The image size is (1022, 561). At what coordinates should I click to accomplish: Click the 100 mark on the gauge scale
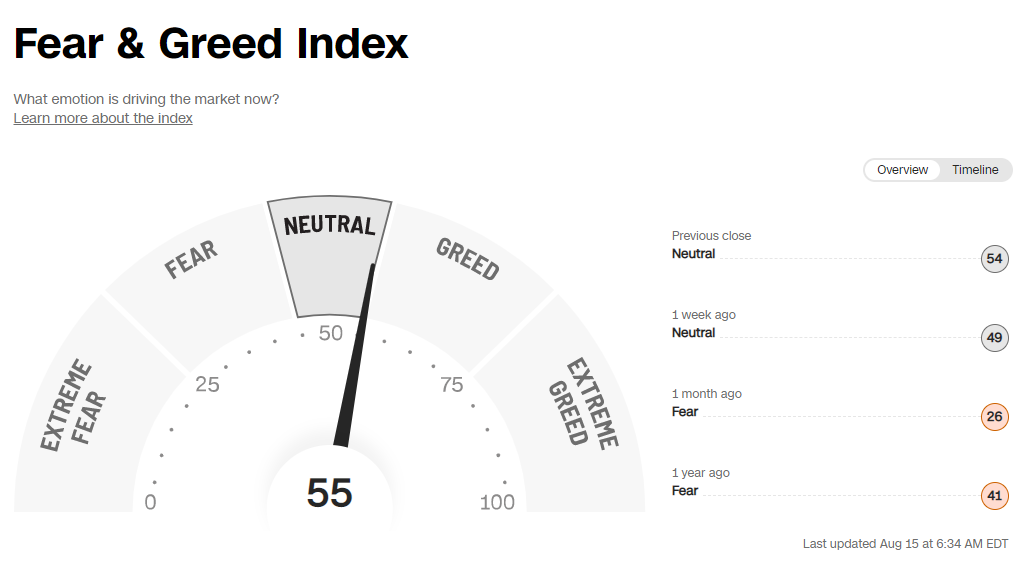click(x=497, y=502)
